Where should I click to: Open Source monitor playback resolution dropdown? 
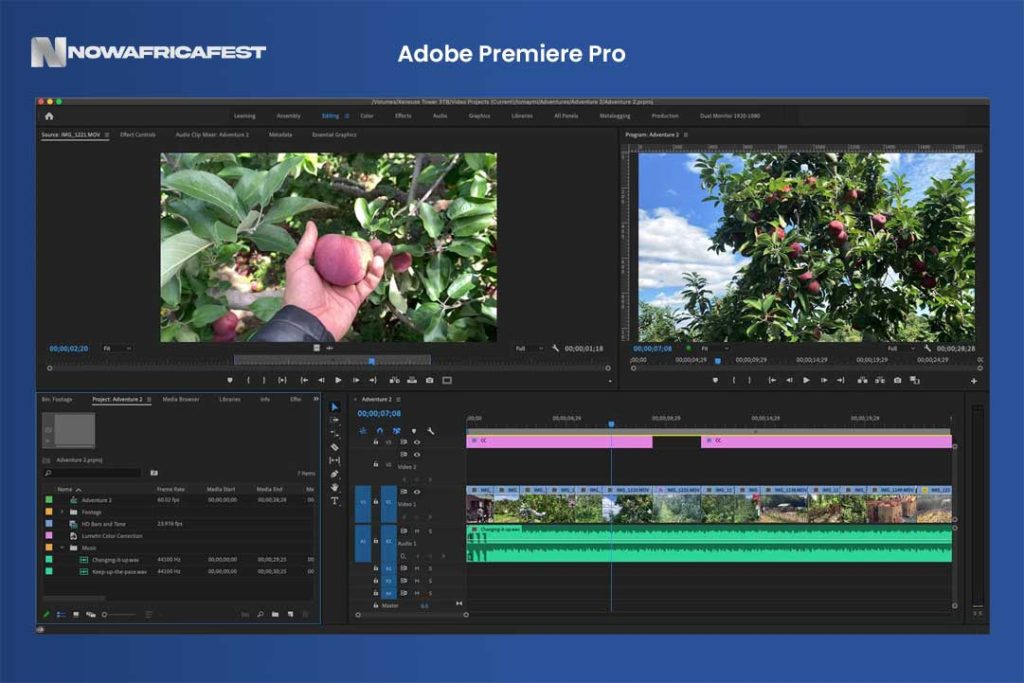click(x=529, y=349)
